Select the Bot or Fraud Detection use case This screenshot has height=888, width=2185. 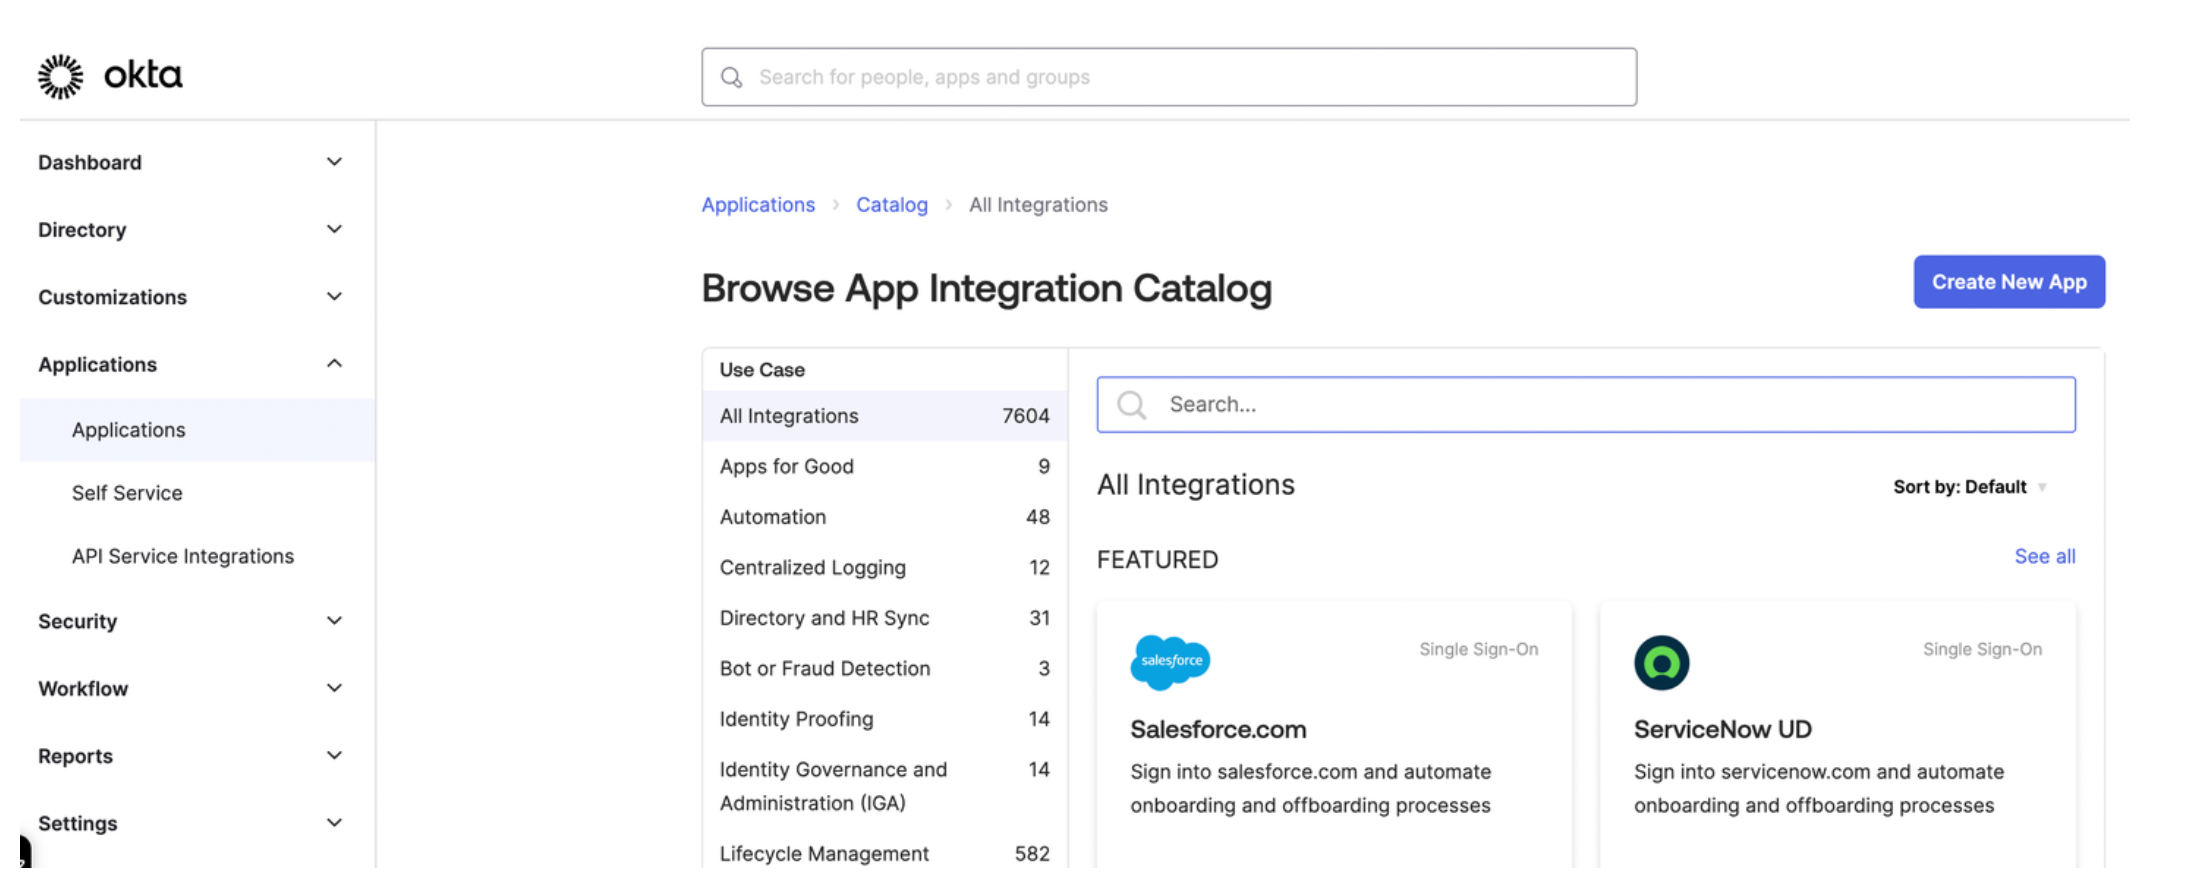(x=885, y=668)
